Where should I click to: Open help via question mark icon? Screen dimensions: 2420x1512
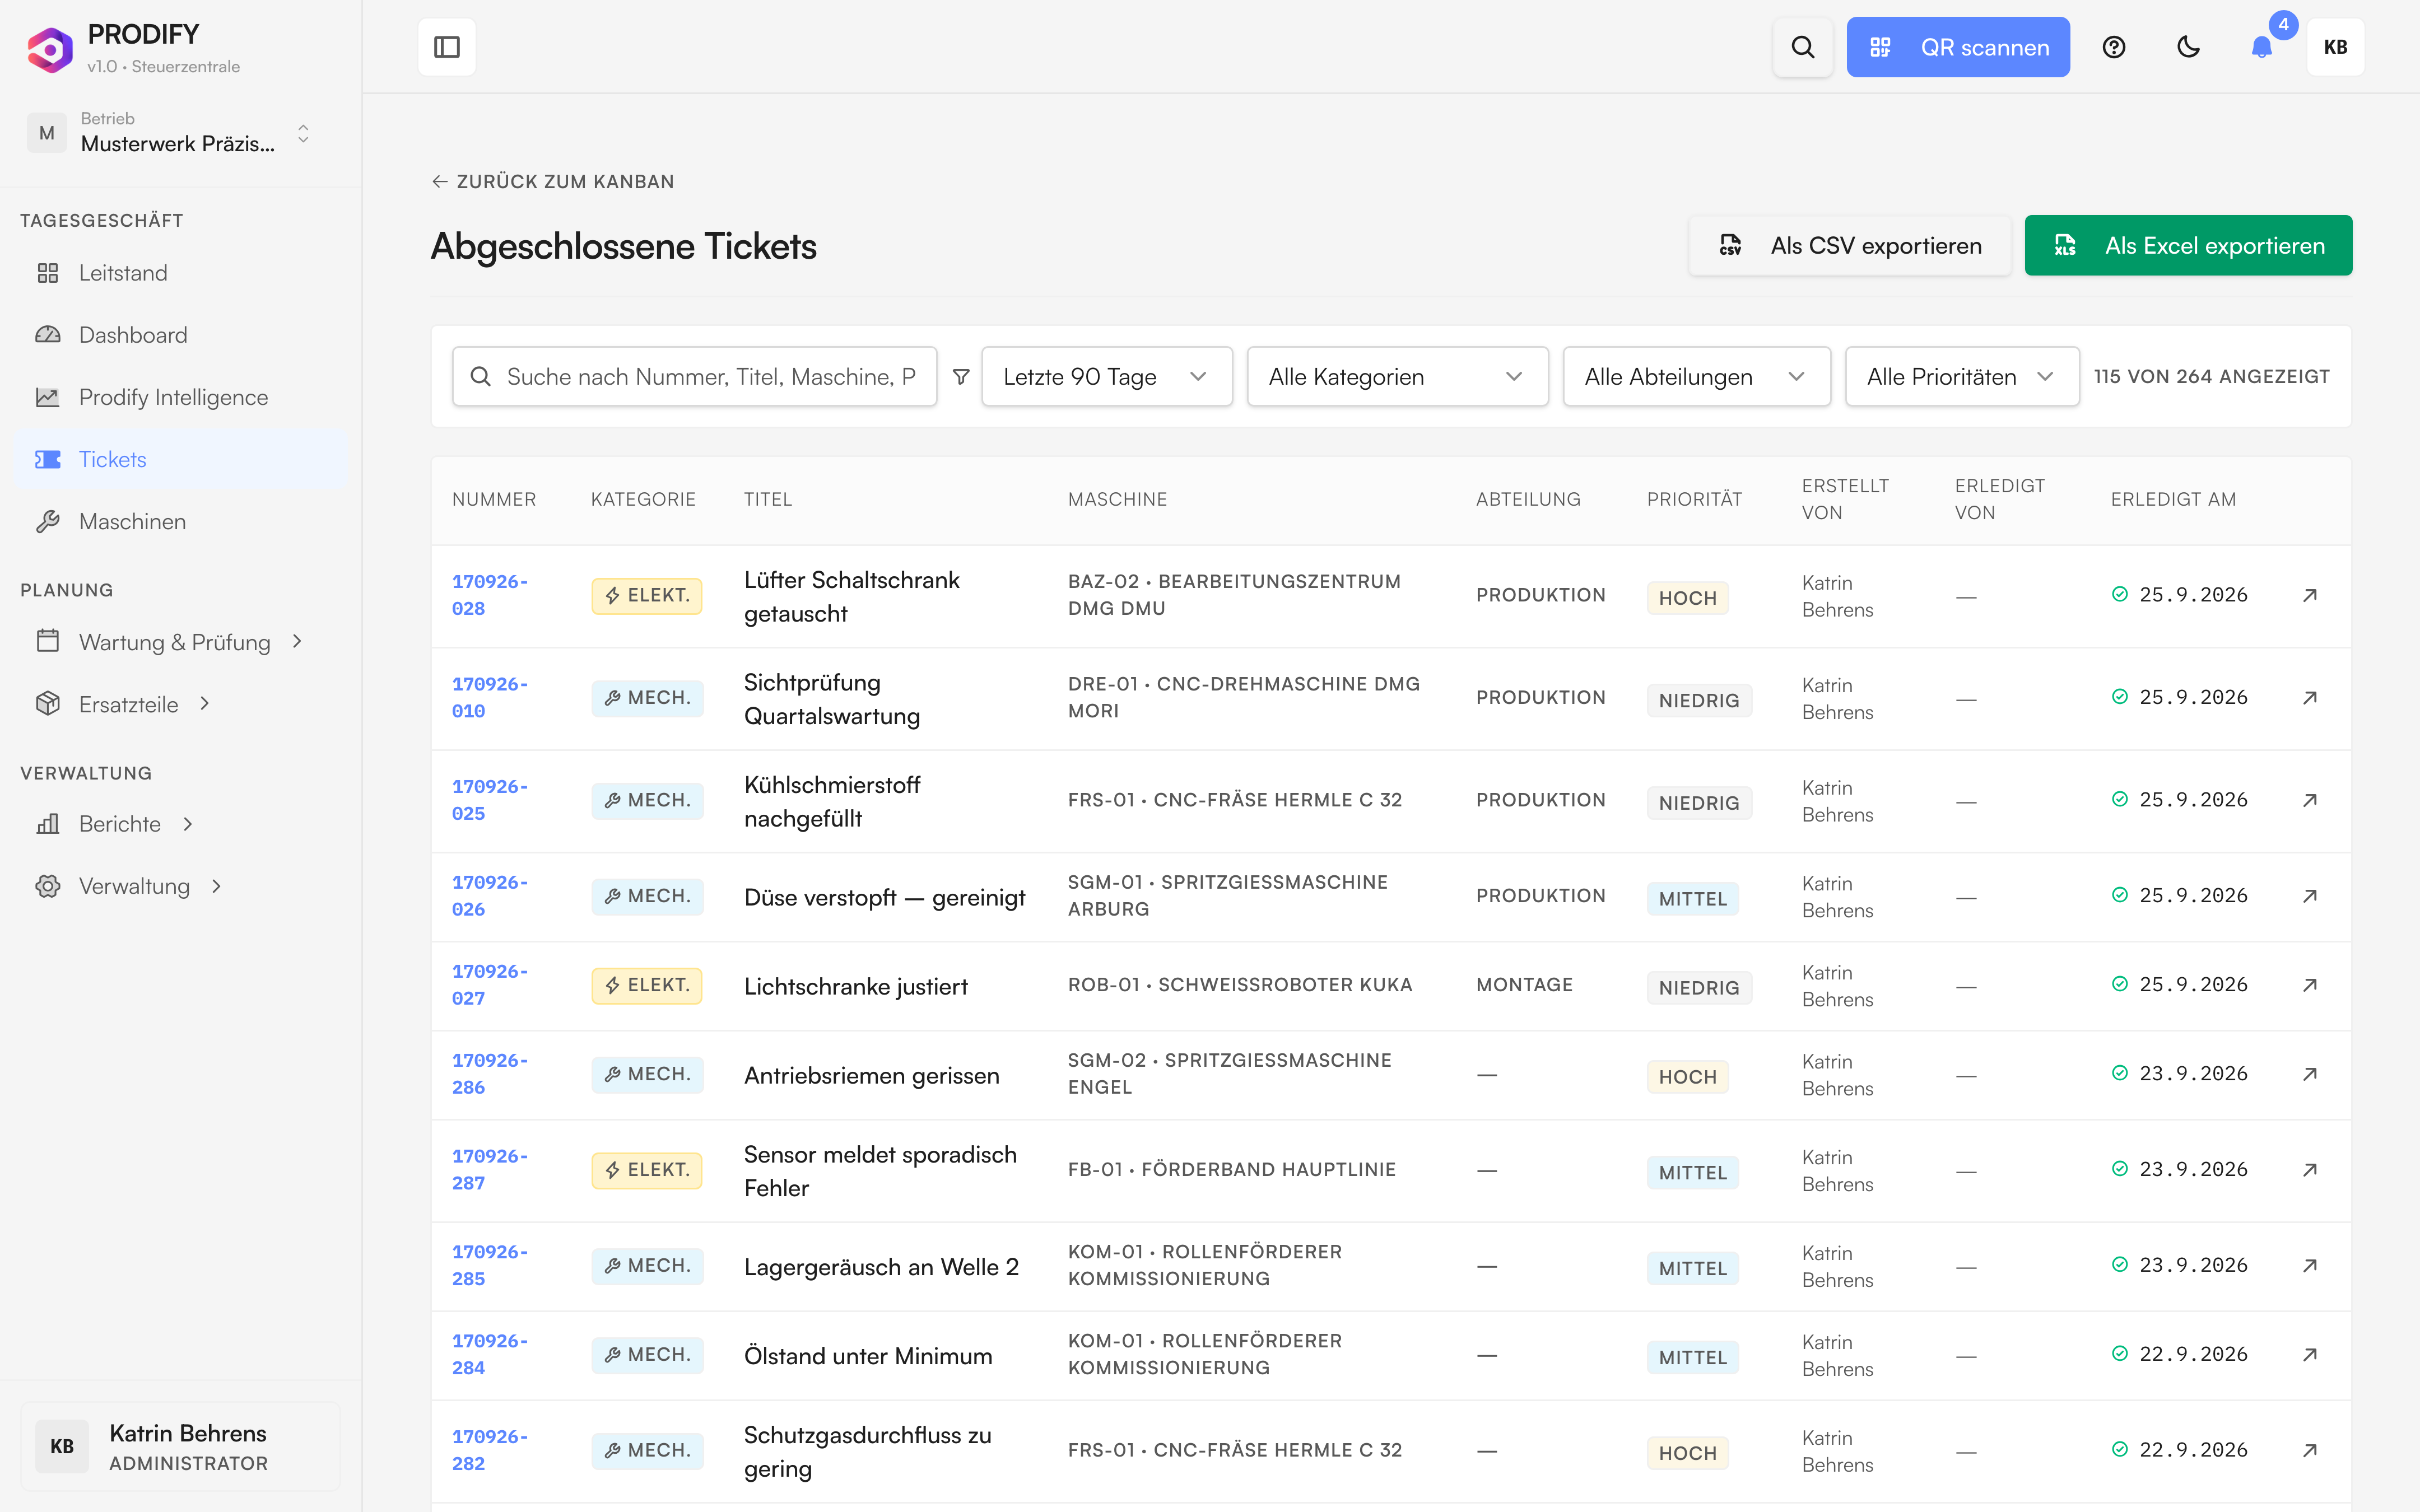2113,47
